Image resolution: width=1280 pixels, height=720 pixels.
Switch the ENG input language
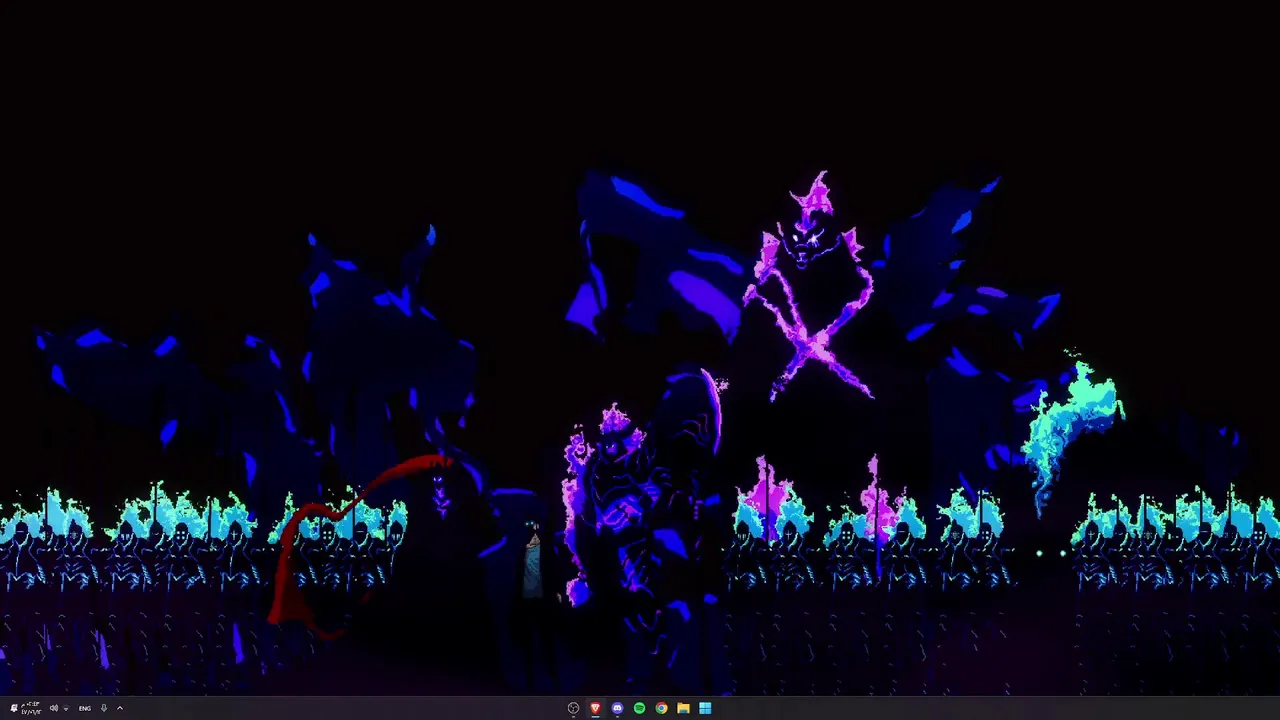tap(85, 708)
